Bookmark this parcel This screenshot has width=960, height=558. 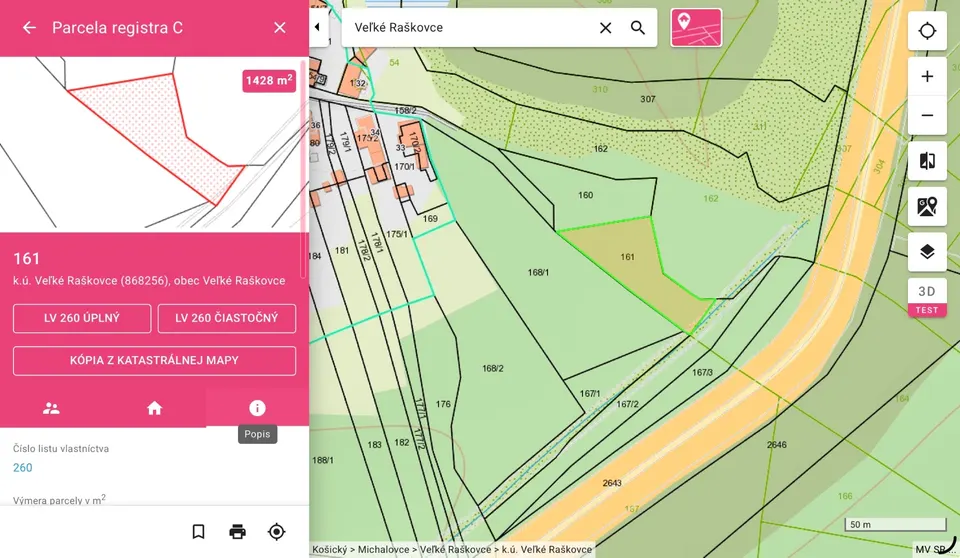click(x=198, y=532)
